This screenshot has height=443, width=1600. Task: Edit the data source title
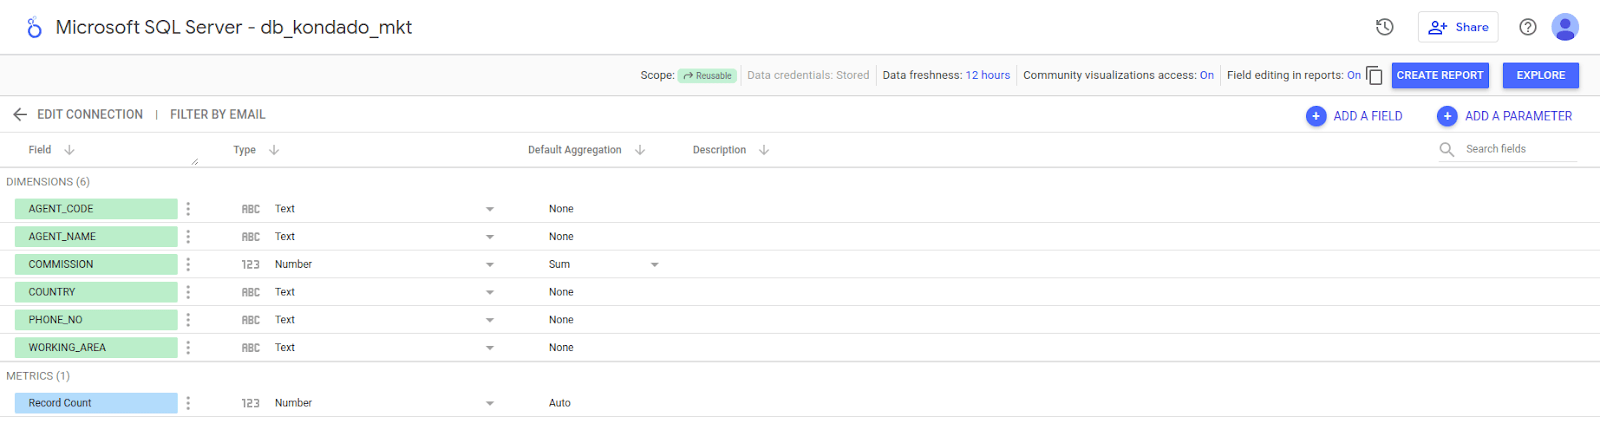click(x=234, y=27)
